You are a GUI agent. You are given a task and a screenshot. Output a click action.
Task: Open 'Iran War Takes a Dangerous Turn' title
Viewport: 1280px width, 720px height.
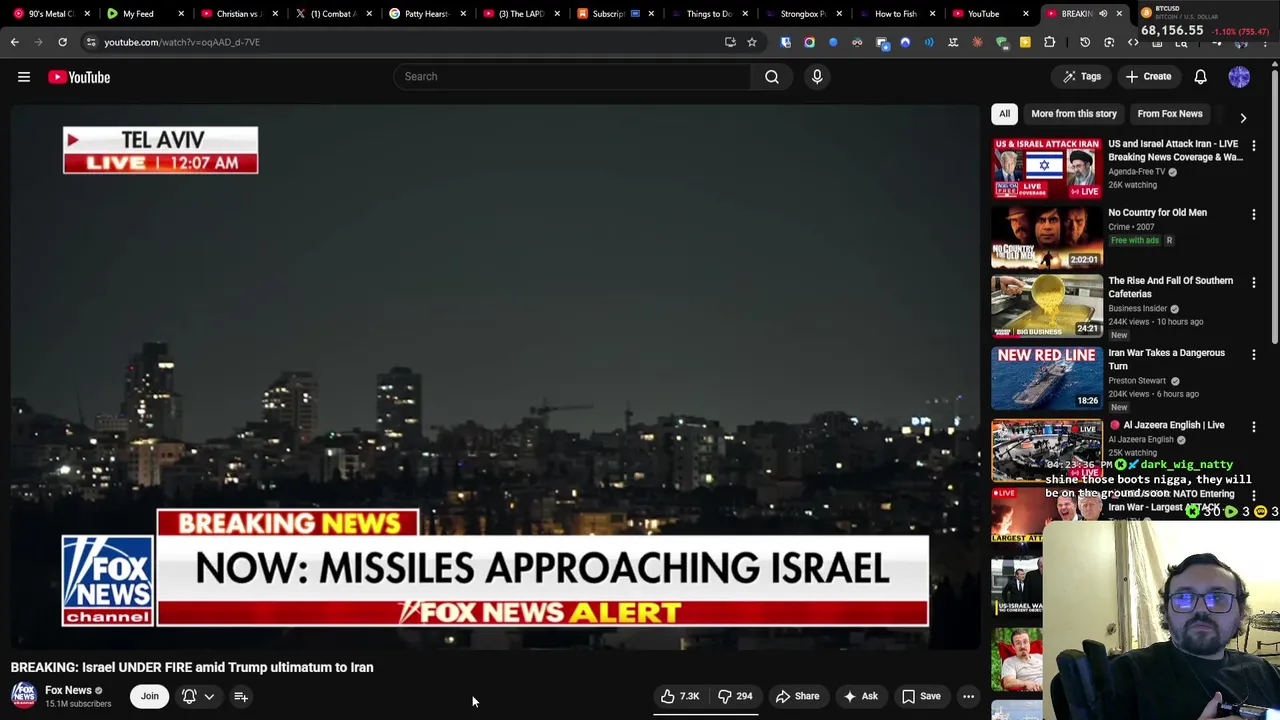pos(1166,359)
